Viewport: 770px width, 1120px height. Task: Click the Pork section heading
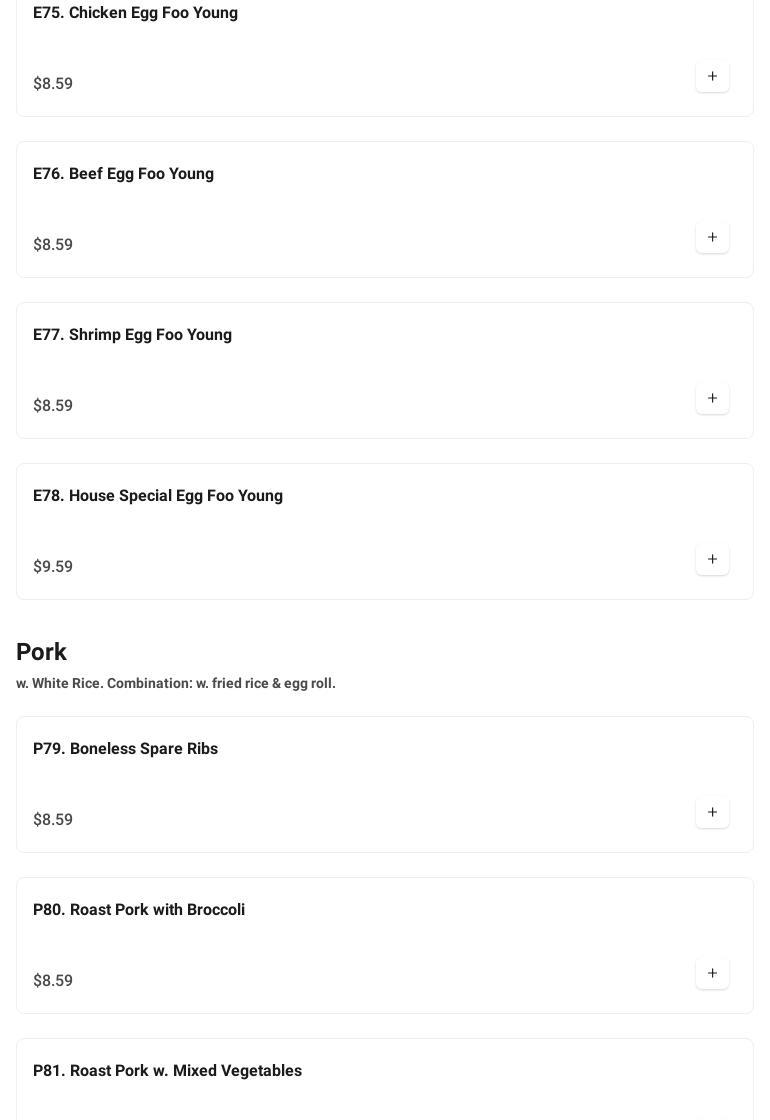point(42,652)
